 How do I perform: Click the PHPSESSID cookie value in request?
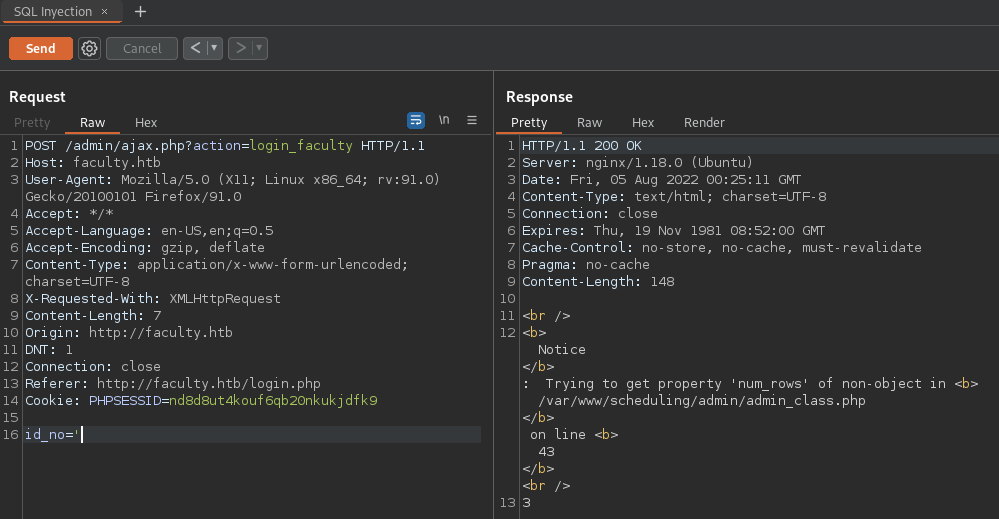[x=273, y=401]
